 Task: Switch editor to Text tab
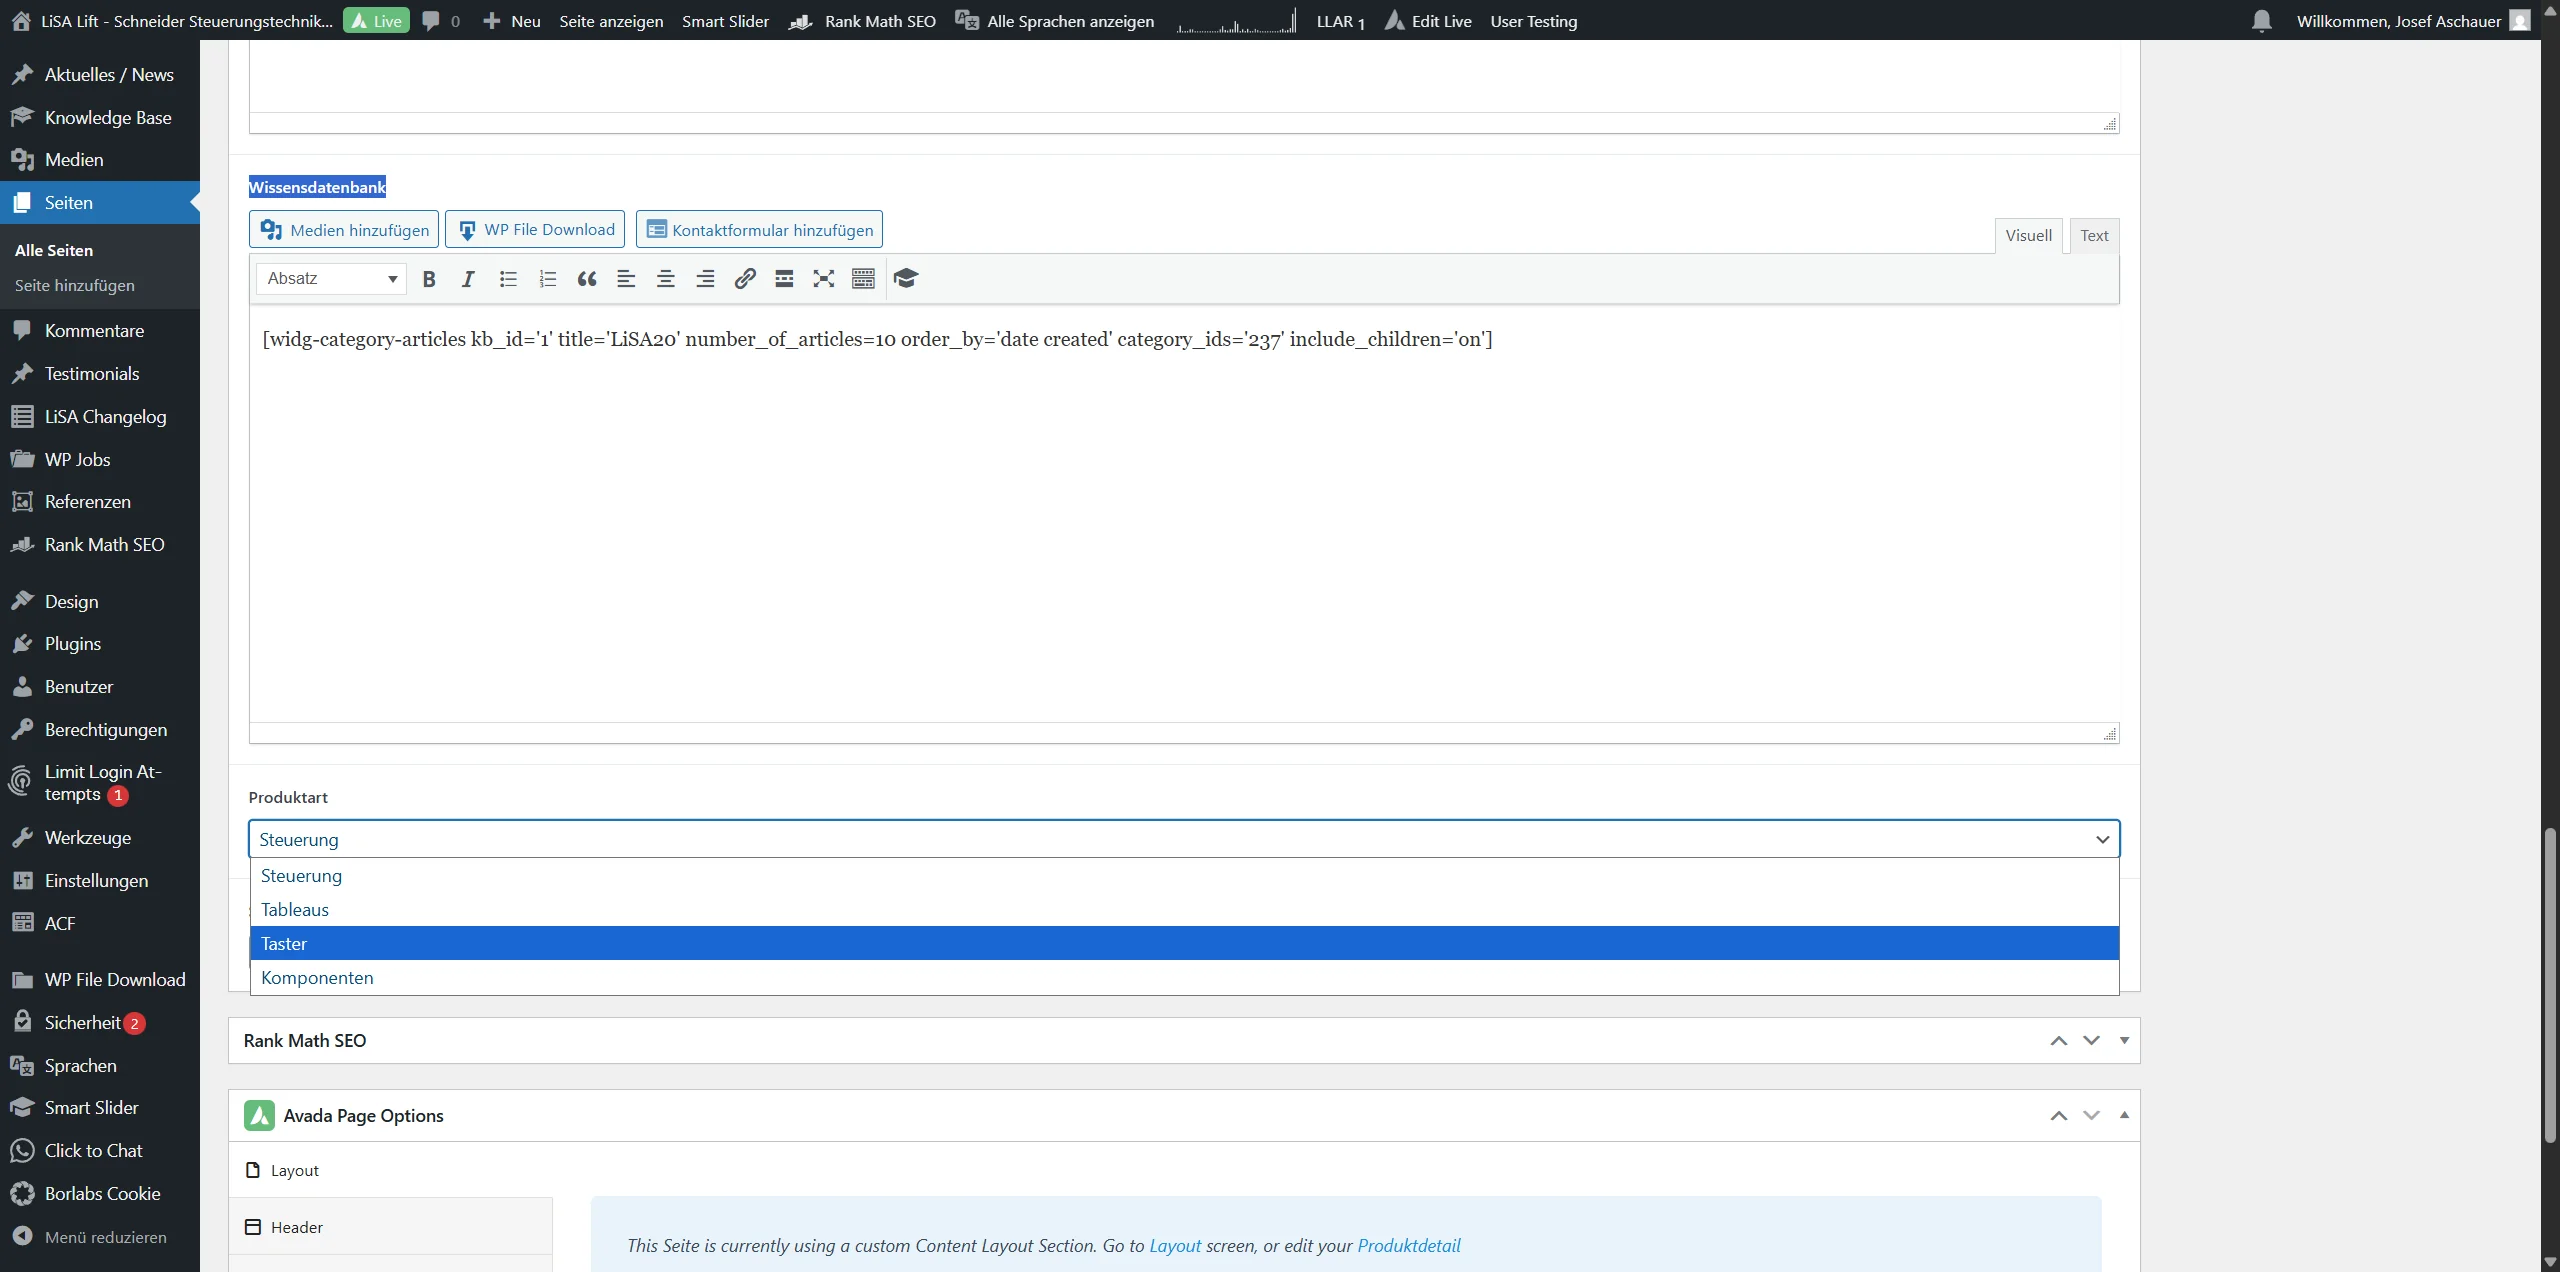point(2094,236)
